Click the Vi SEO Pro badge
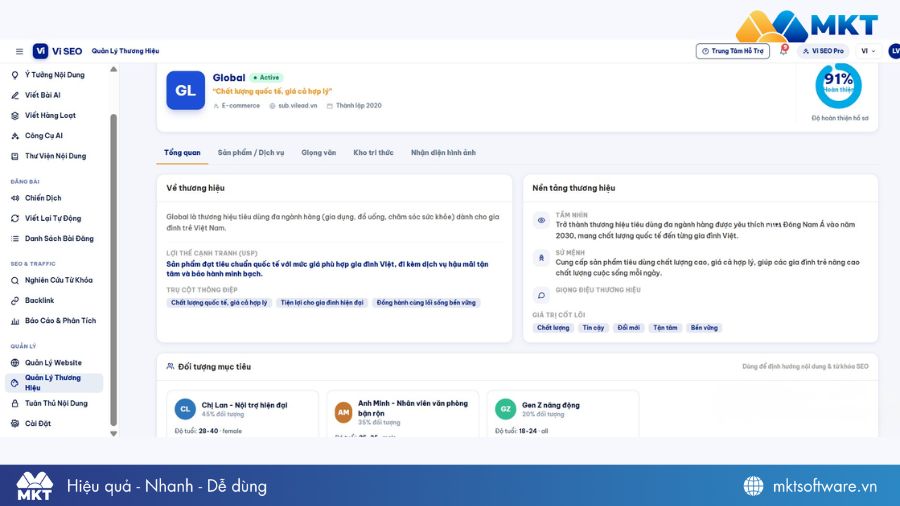This screenshot has width=900, height=506. pyautogui.click(x=823, y=51)
